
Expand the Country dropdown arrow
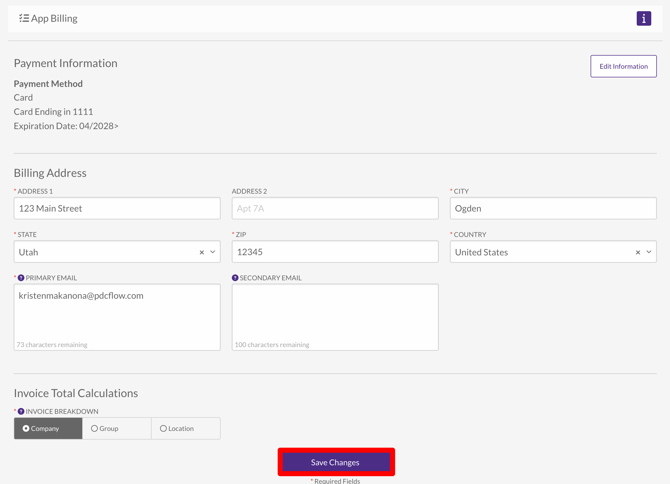pyautogui.click(x=649, y=252)
